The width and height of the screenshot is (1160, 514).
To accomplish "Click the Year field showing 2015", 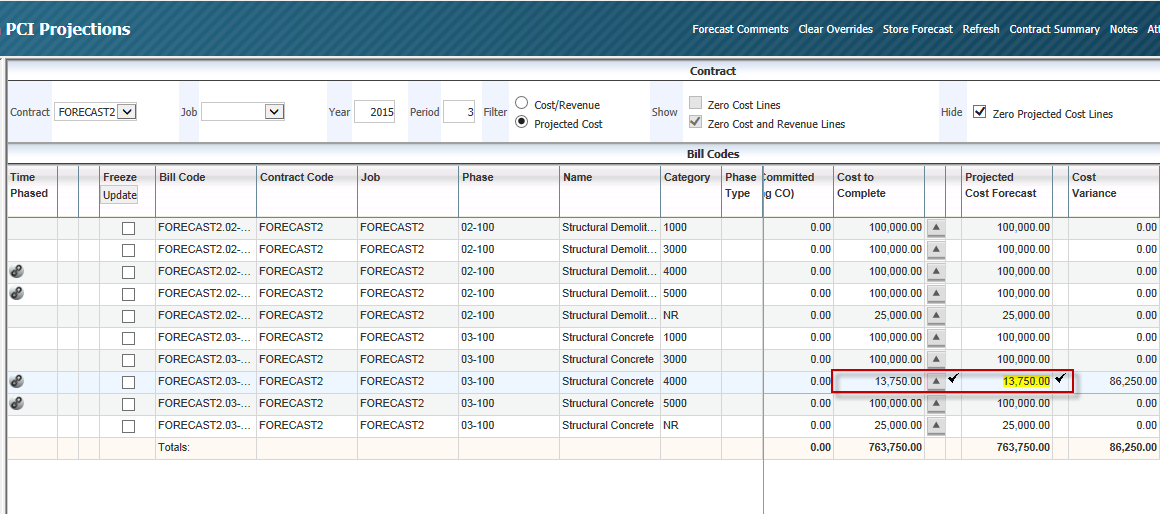I will (374, 112).
